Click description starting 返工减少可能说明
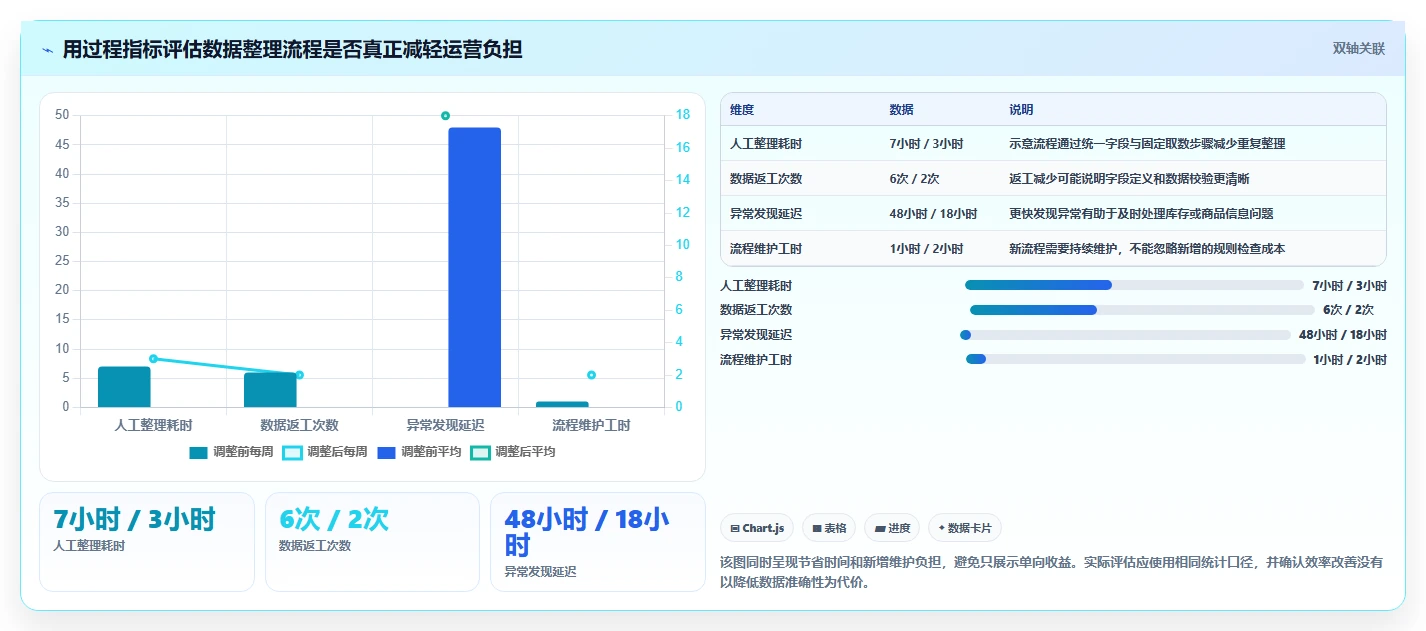The image size is (1426, 631). tap(1129, 179)
